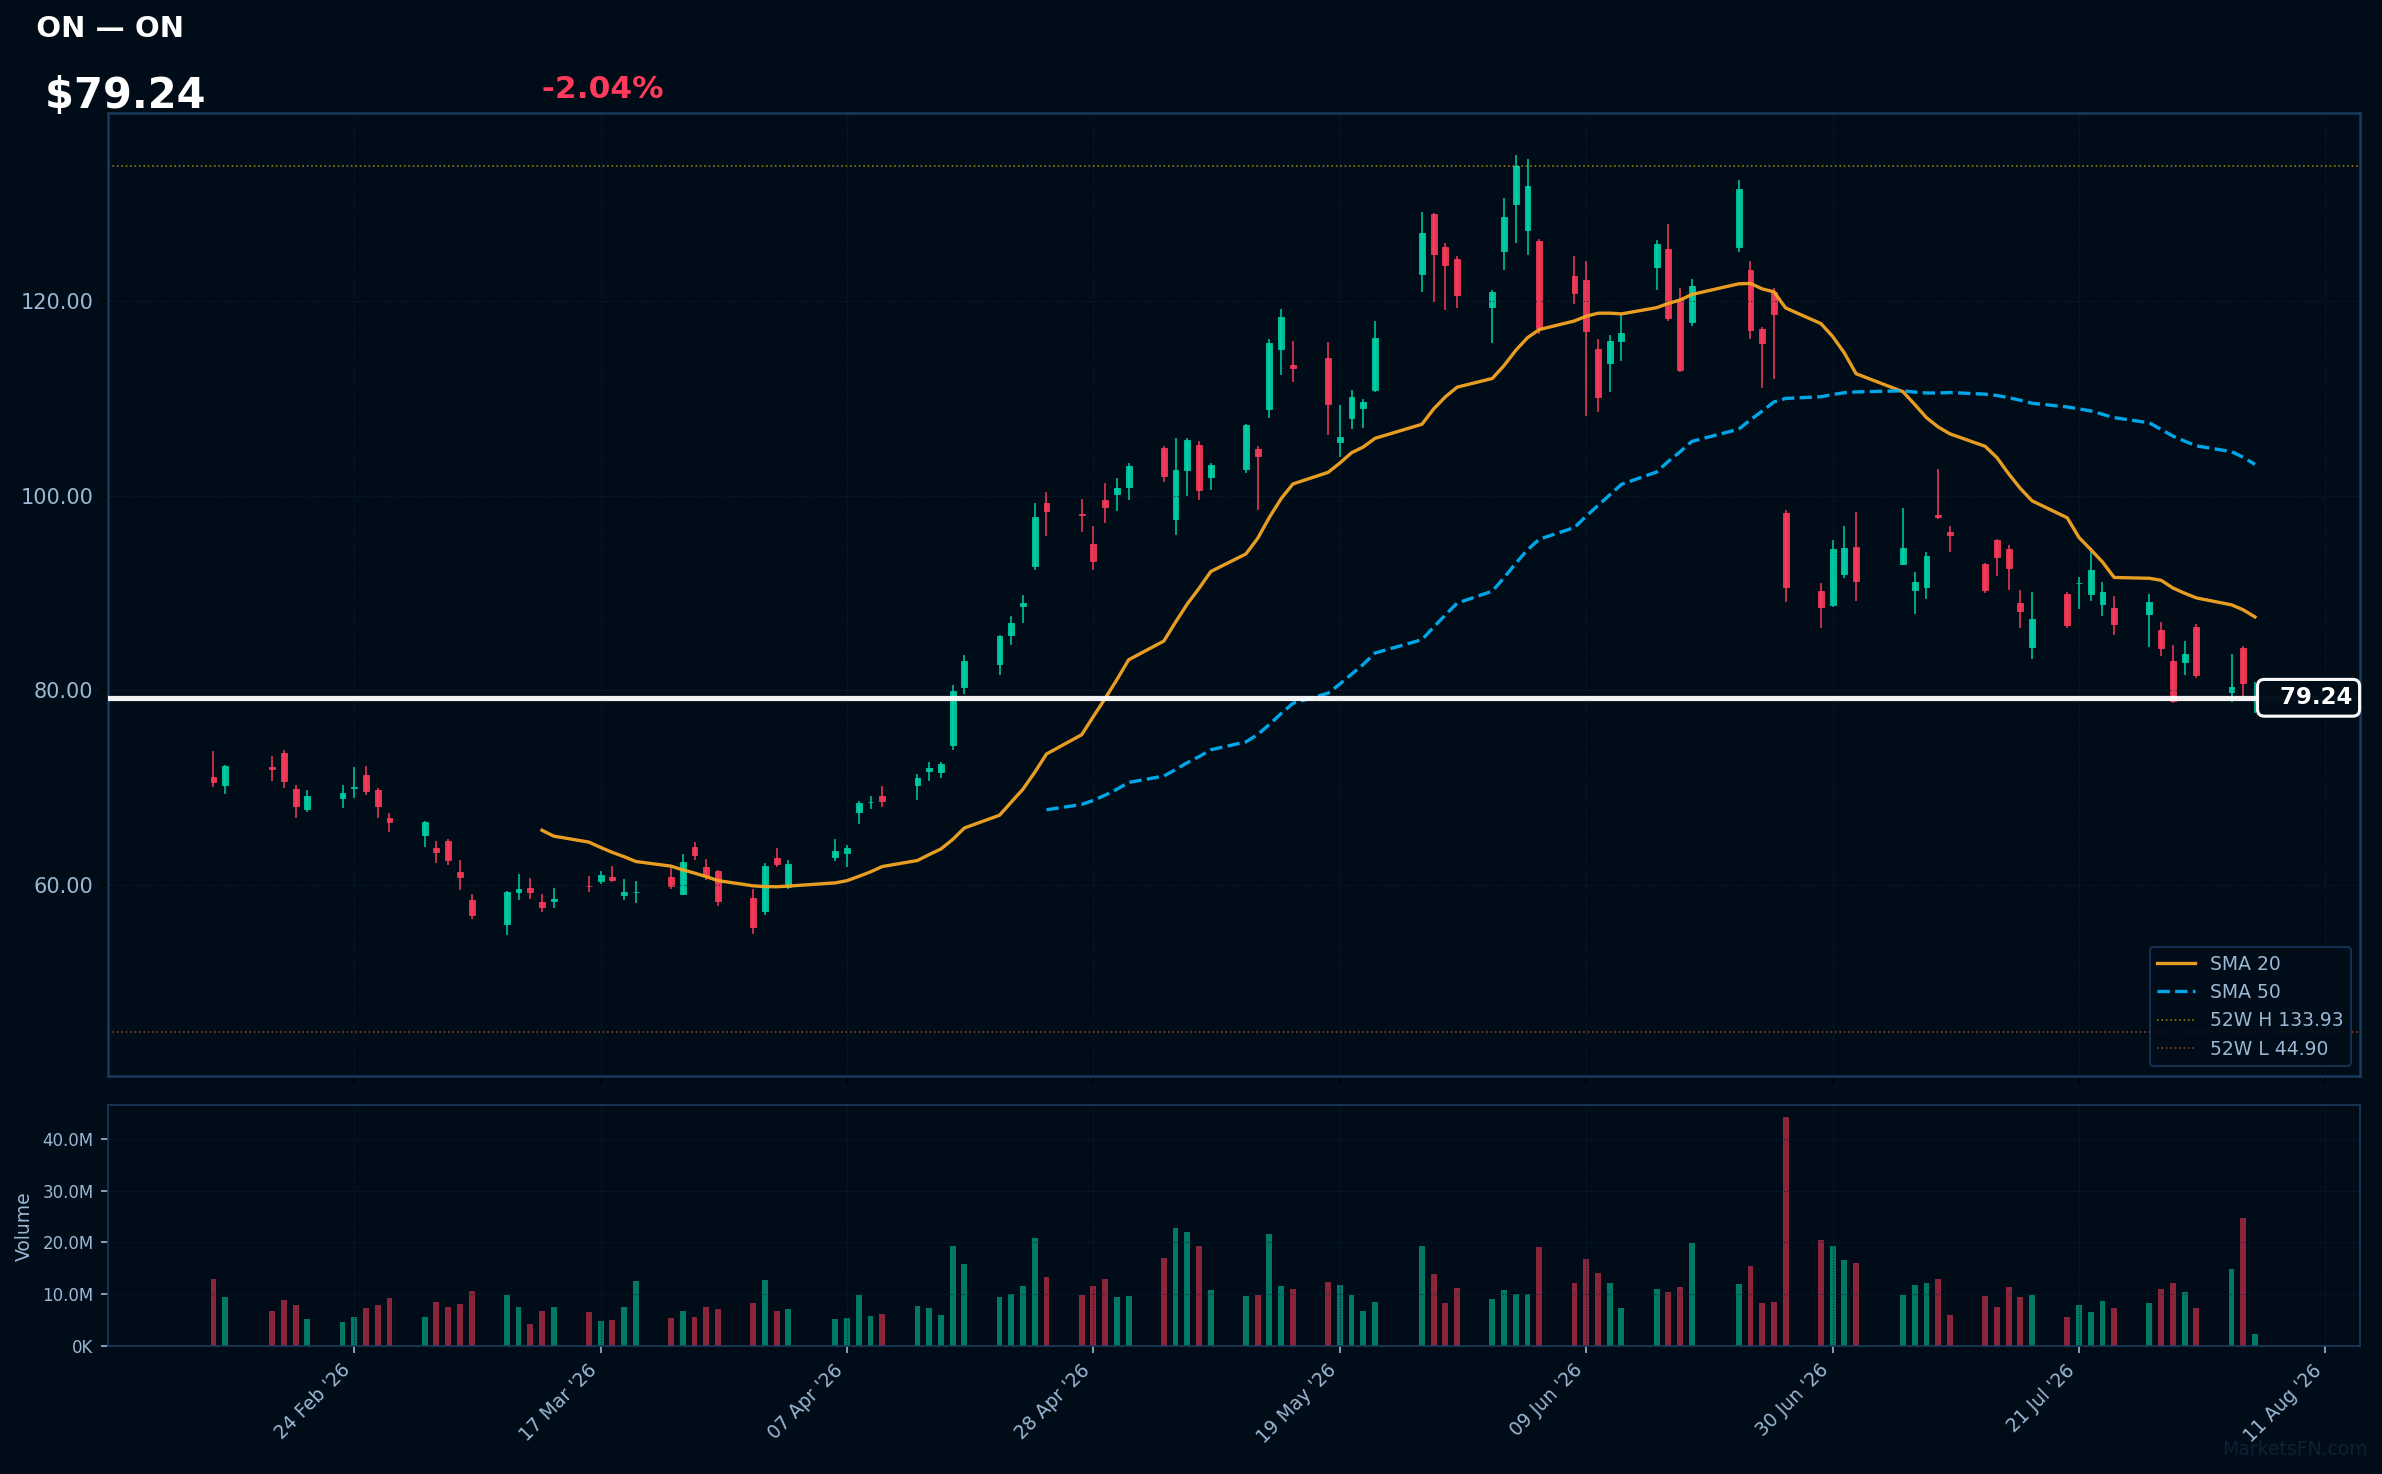This screenshot has width=2382, height=1474.
Task: Click the -2.04% change percentage
Action: pos(602,88)
